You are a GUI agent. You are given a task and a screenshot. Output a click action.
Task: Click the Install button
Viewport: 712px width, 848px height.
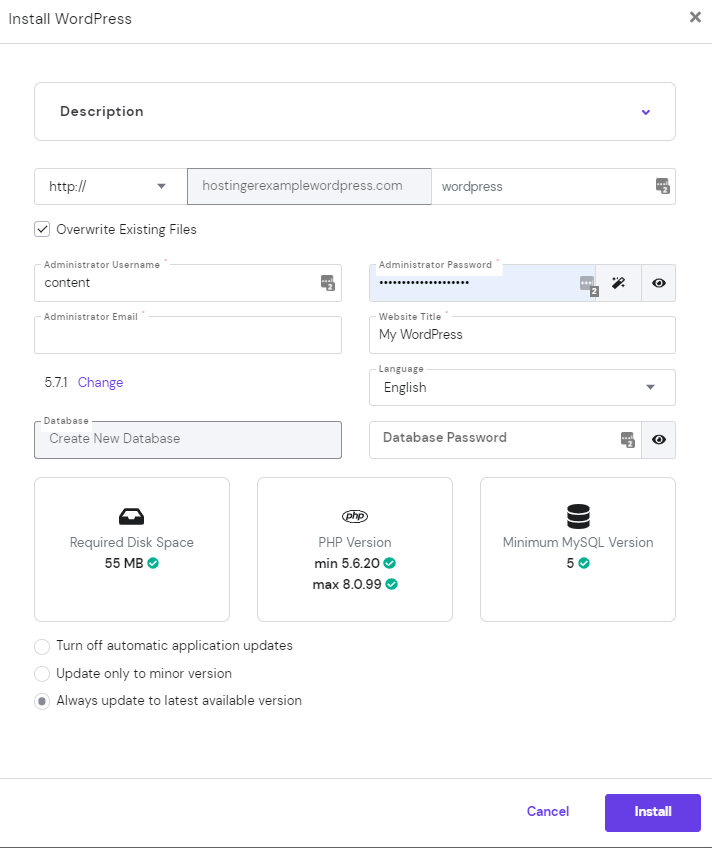click(653, 812)
